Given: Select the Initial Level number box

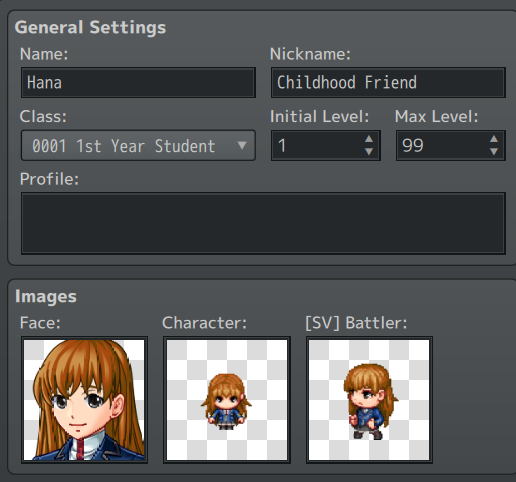Looking at the screenshot, I should tap(326, 145).
